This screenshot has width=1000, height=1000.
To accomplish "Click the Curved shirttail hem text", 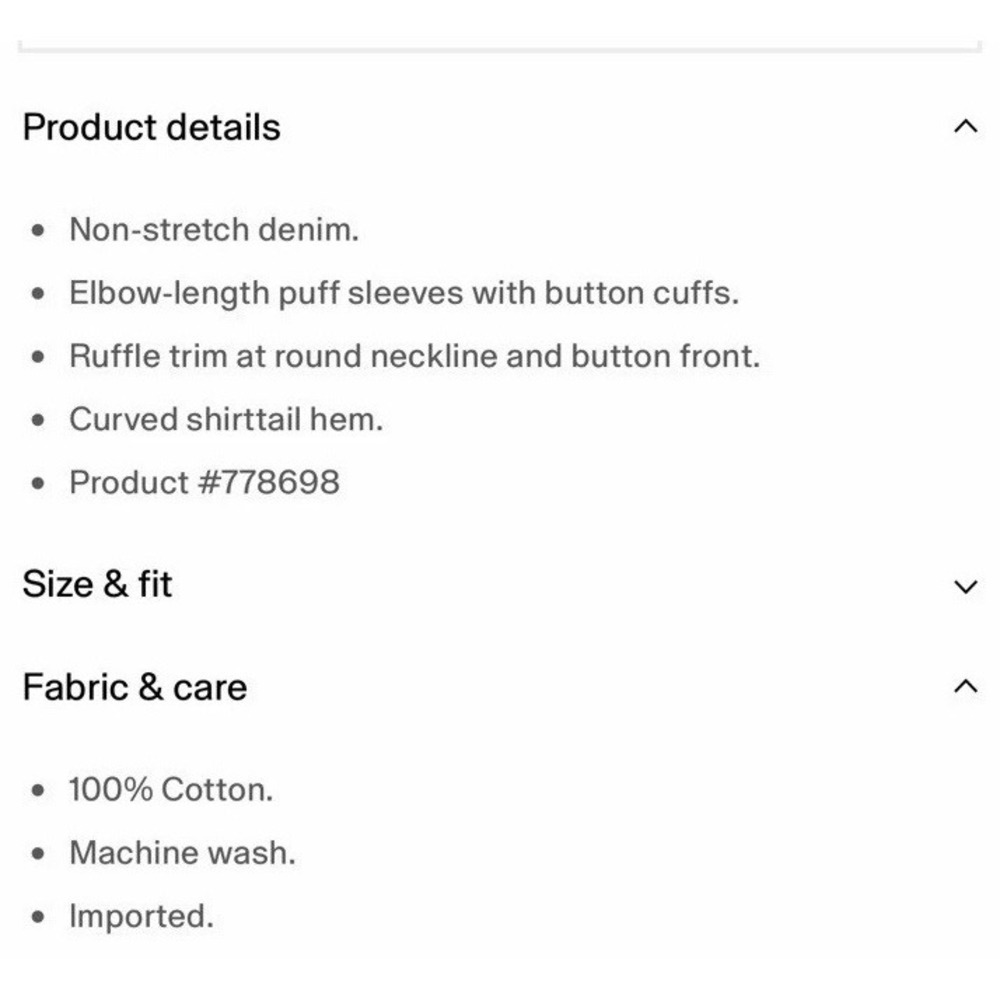I will [226, 420].
